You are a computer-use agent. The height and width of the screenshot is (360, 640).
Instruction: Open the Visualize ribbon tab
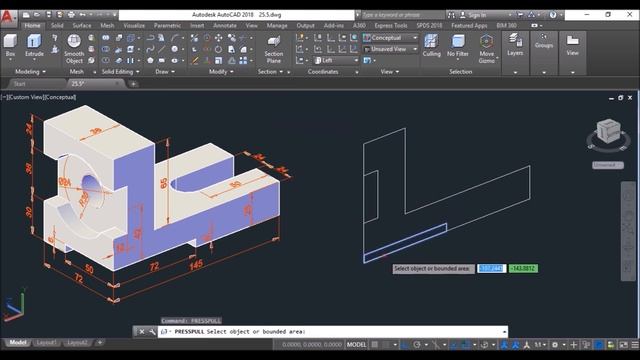pos(134,26)
